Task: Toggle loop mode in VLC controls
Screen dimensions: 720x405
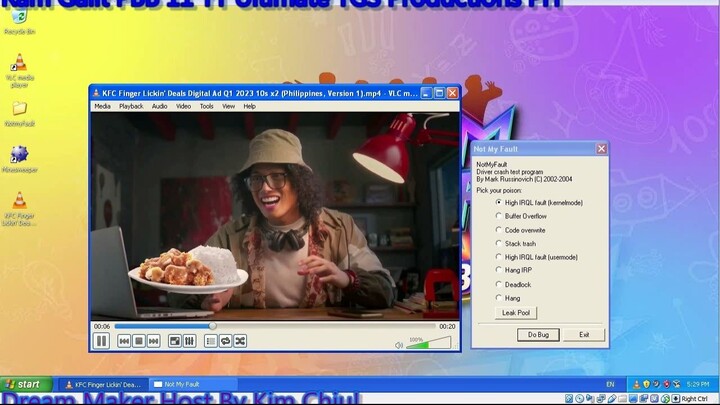Action: pos(225,341)
